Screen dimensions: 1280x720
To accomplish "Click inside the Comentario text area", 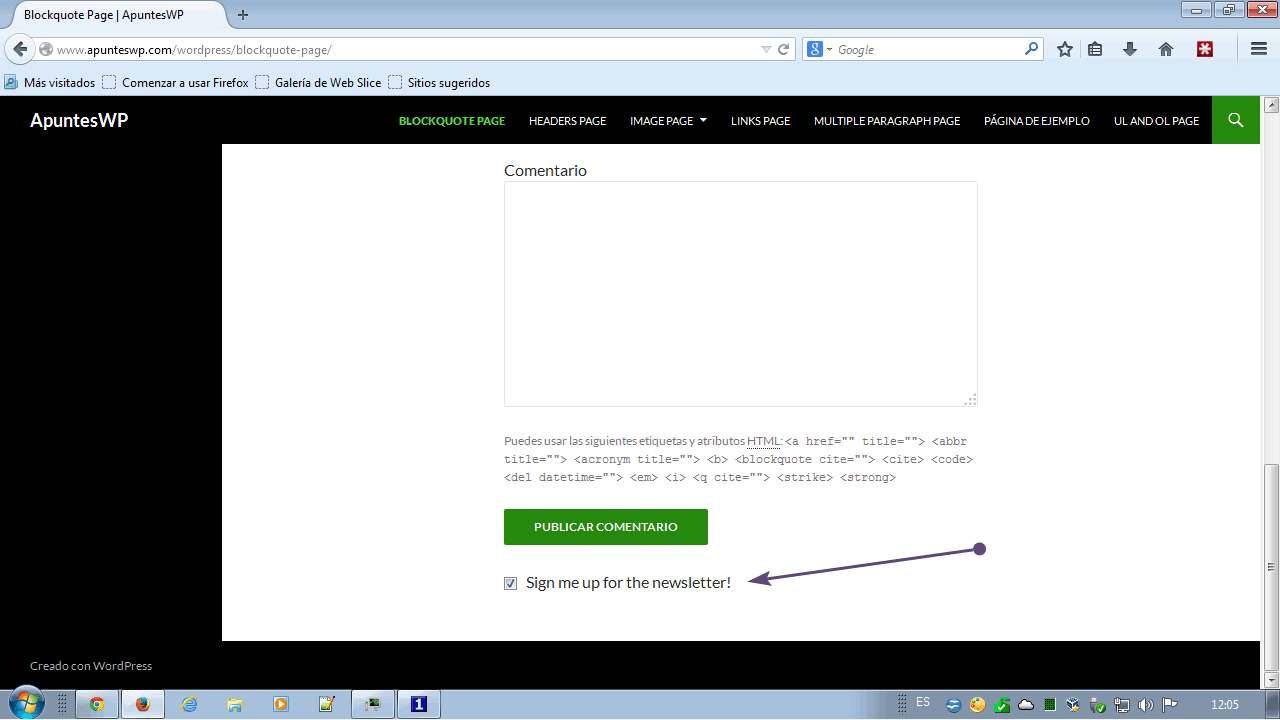I will point(741,294).
